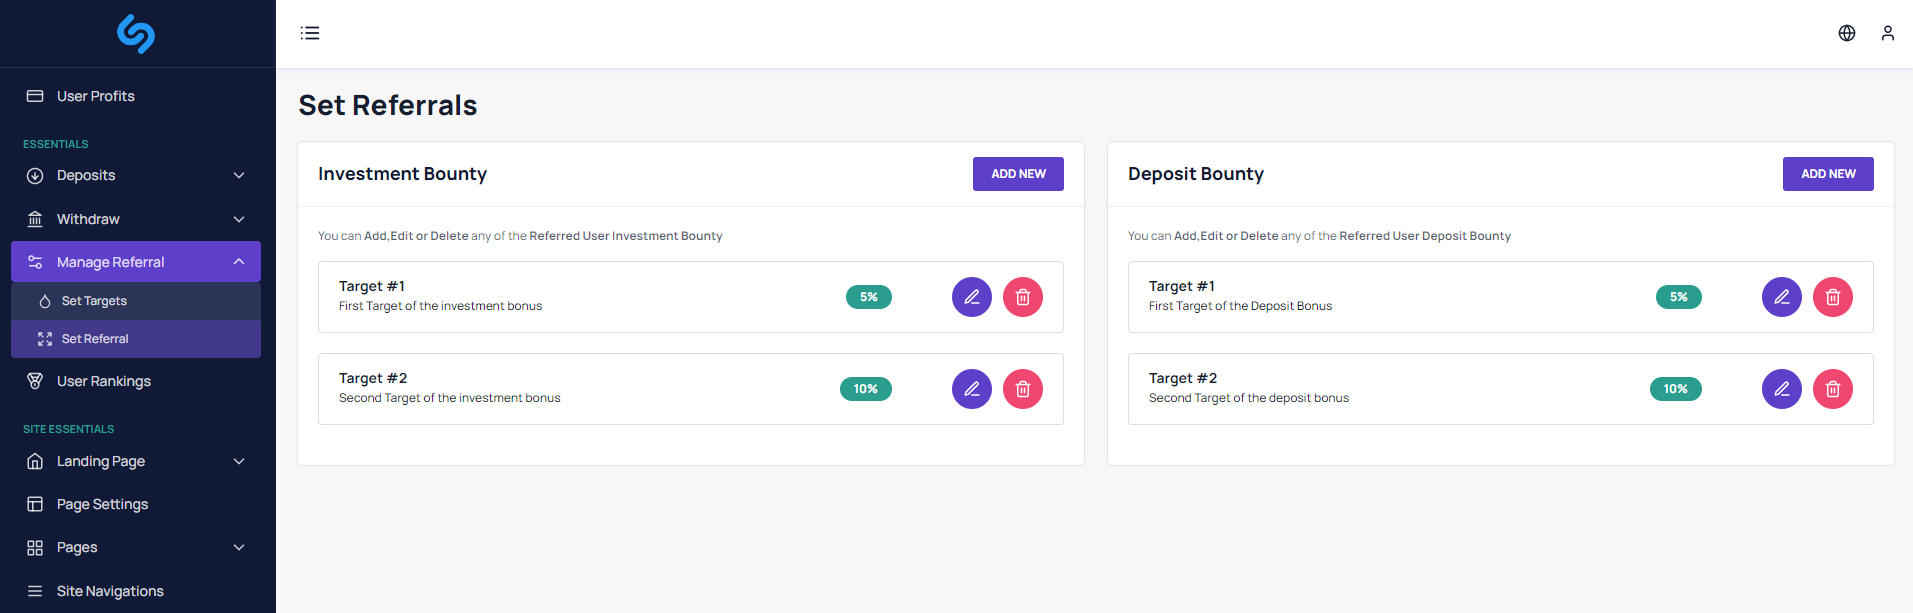
Task: Open the user profile icon
Action: coord(1887,33)
